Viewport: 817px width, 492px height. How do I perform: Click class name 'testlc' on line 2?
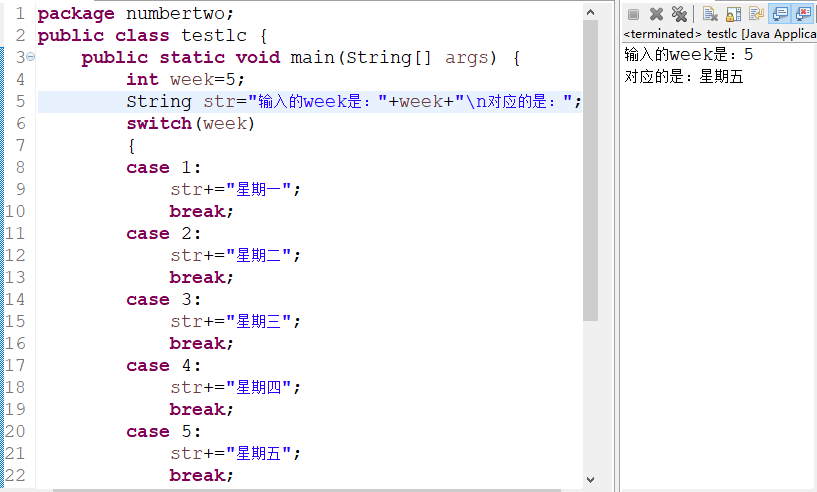[214, 35]
